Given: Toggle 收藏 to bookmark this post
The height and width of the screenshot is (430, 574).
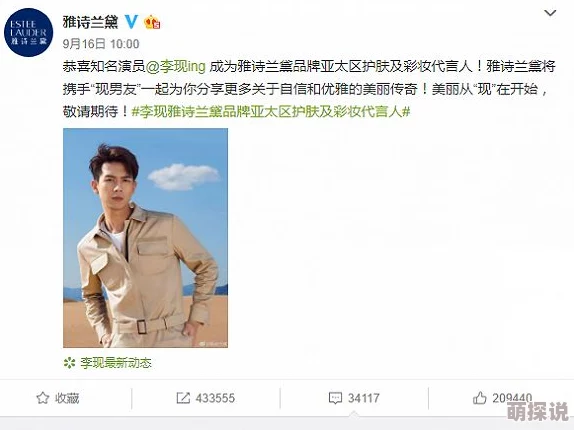Looking at the screenshot, I should click(67, 398).
